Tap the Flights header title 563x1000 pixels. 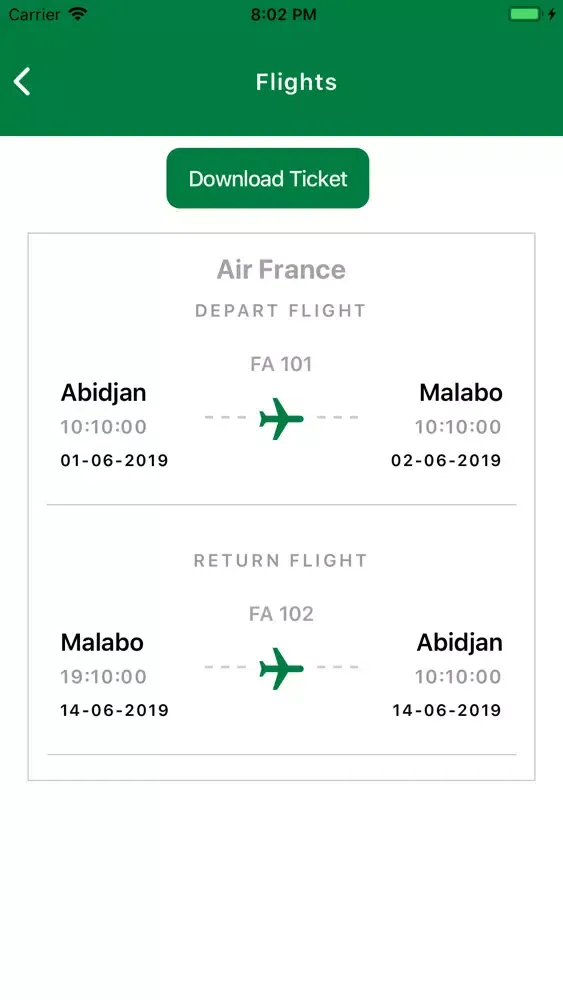[x=296, y=82]
